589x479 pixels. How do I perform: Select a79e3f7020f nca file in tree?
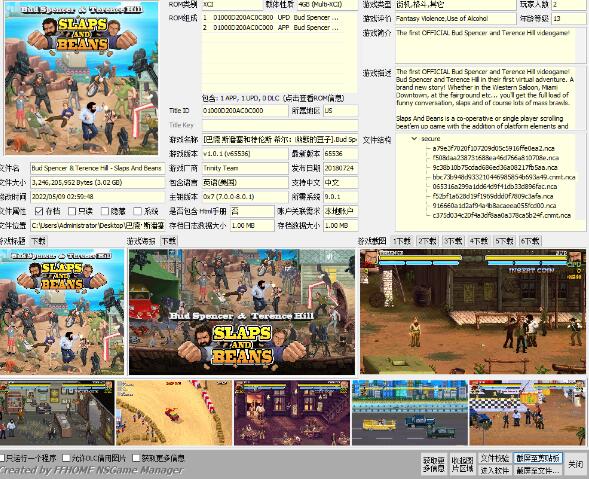[x=493, y=148]
